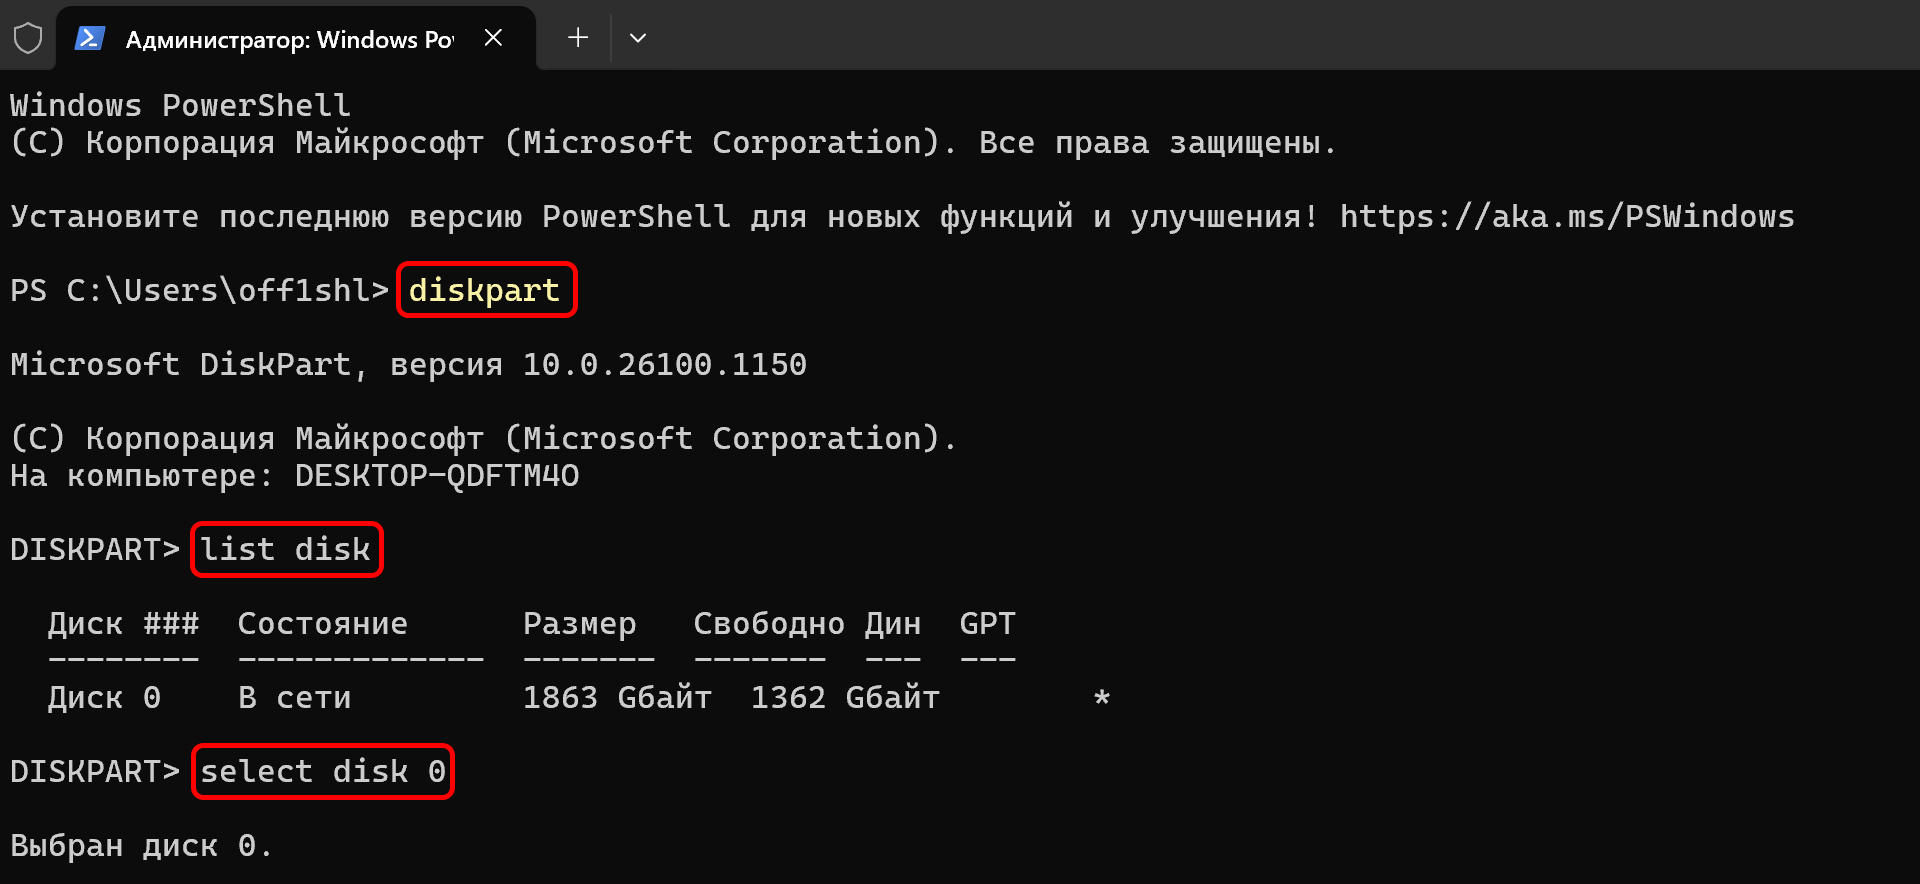Click the list disk command text
This screenshot has width=1920, height=884.
coord(286,549)
